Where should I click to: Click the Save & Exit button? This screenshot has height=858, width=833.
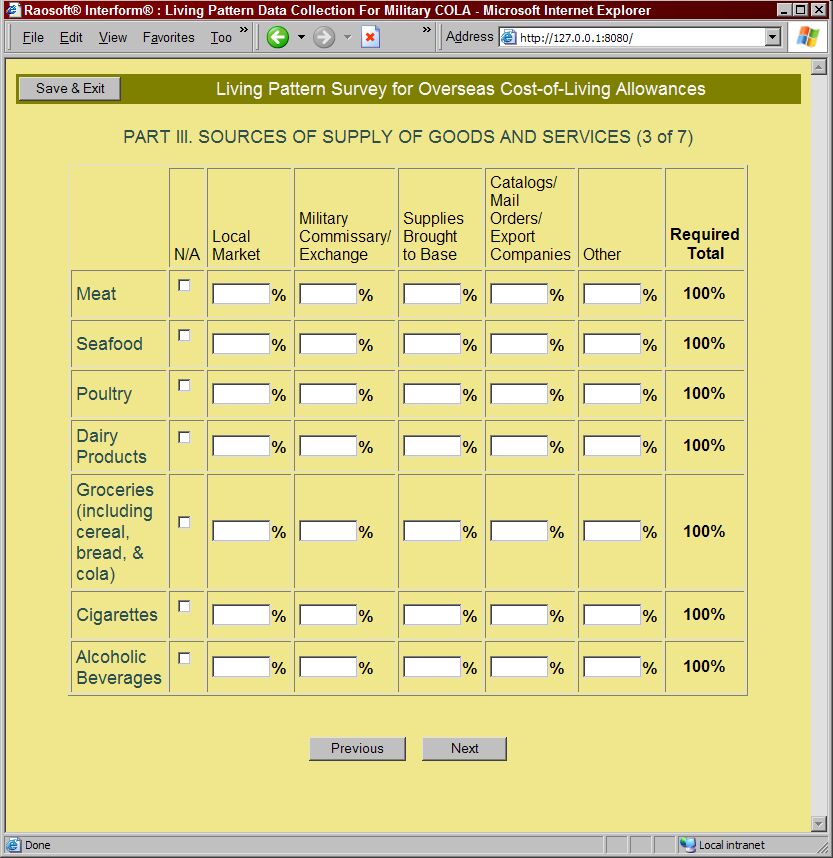point(70,88)
